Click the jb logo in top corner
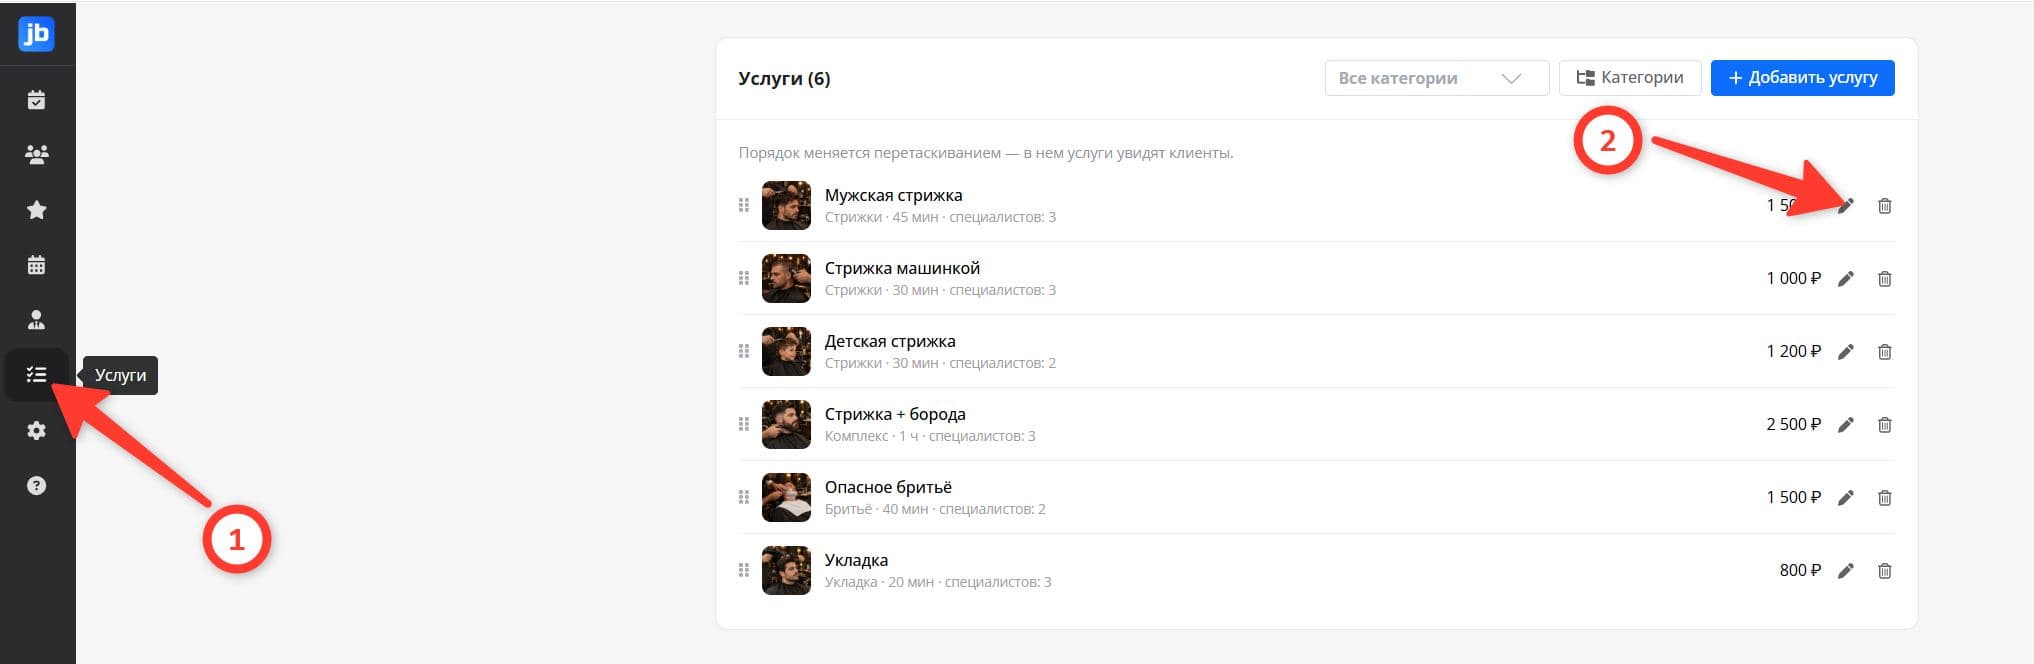This screenshot has width=2034, height=664. coord(36,34)
